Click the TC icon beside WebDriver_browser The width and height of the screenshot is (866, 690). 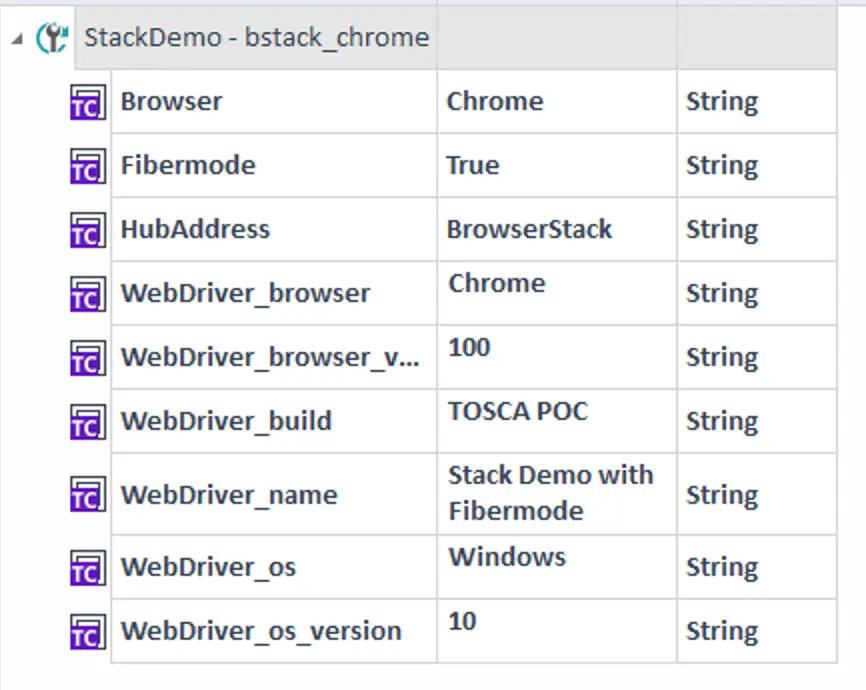(x=87, y=294)
